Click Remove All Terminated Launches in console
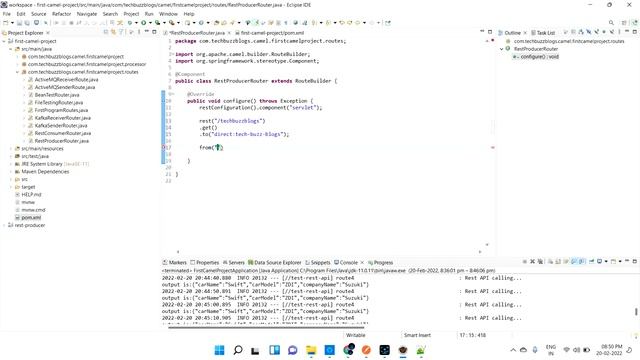Screen dimensions: 640x360 [540, 261]
